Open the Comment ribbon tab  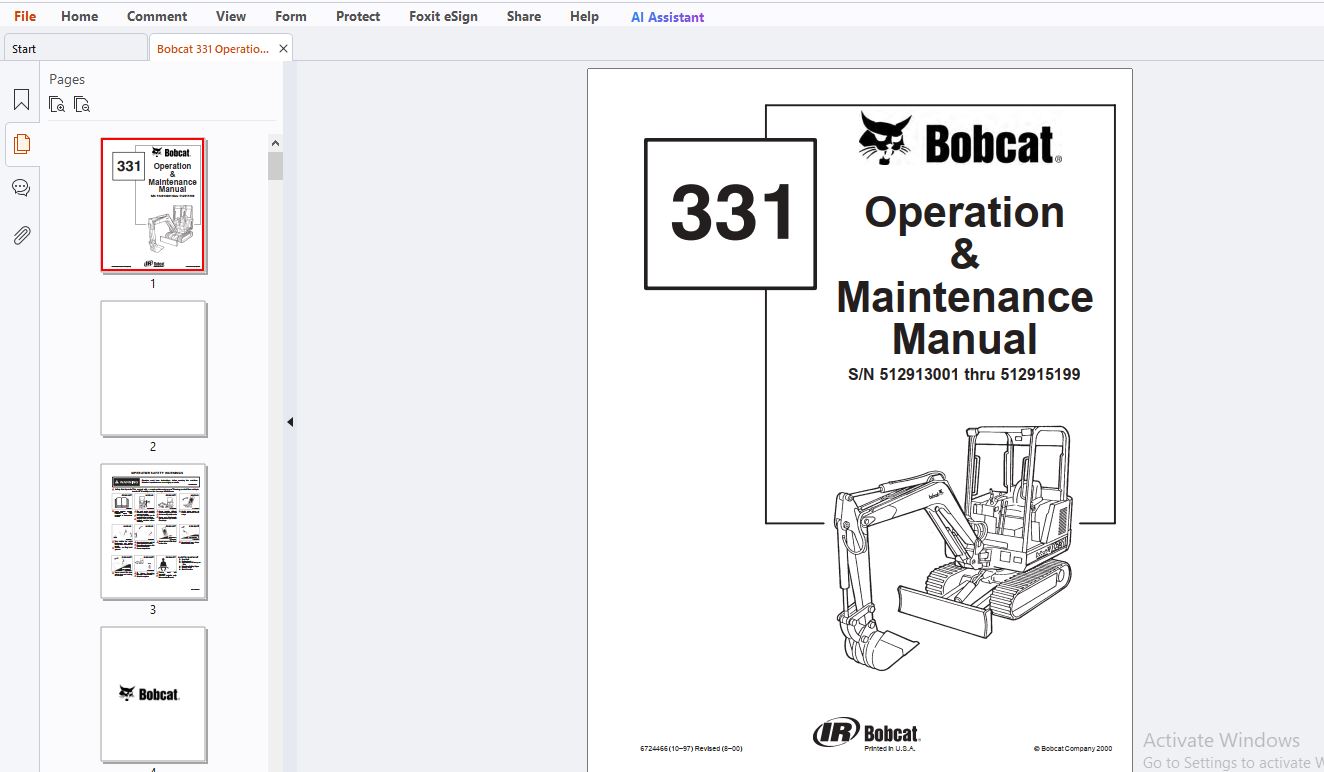(x=157, y=16)
